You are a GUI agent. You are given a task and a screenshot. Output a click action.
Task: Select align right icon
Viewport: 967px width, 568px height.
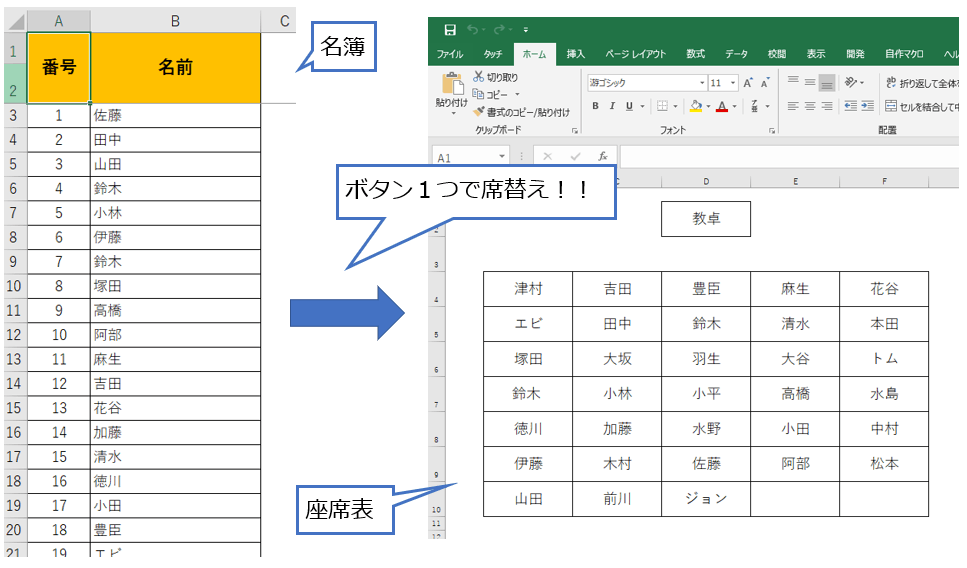pos(827,106)
